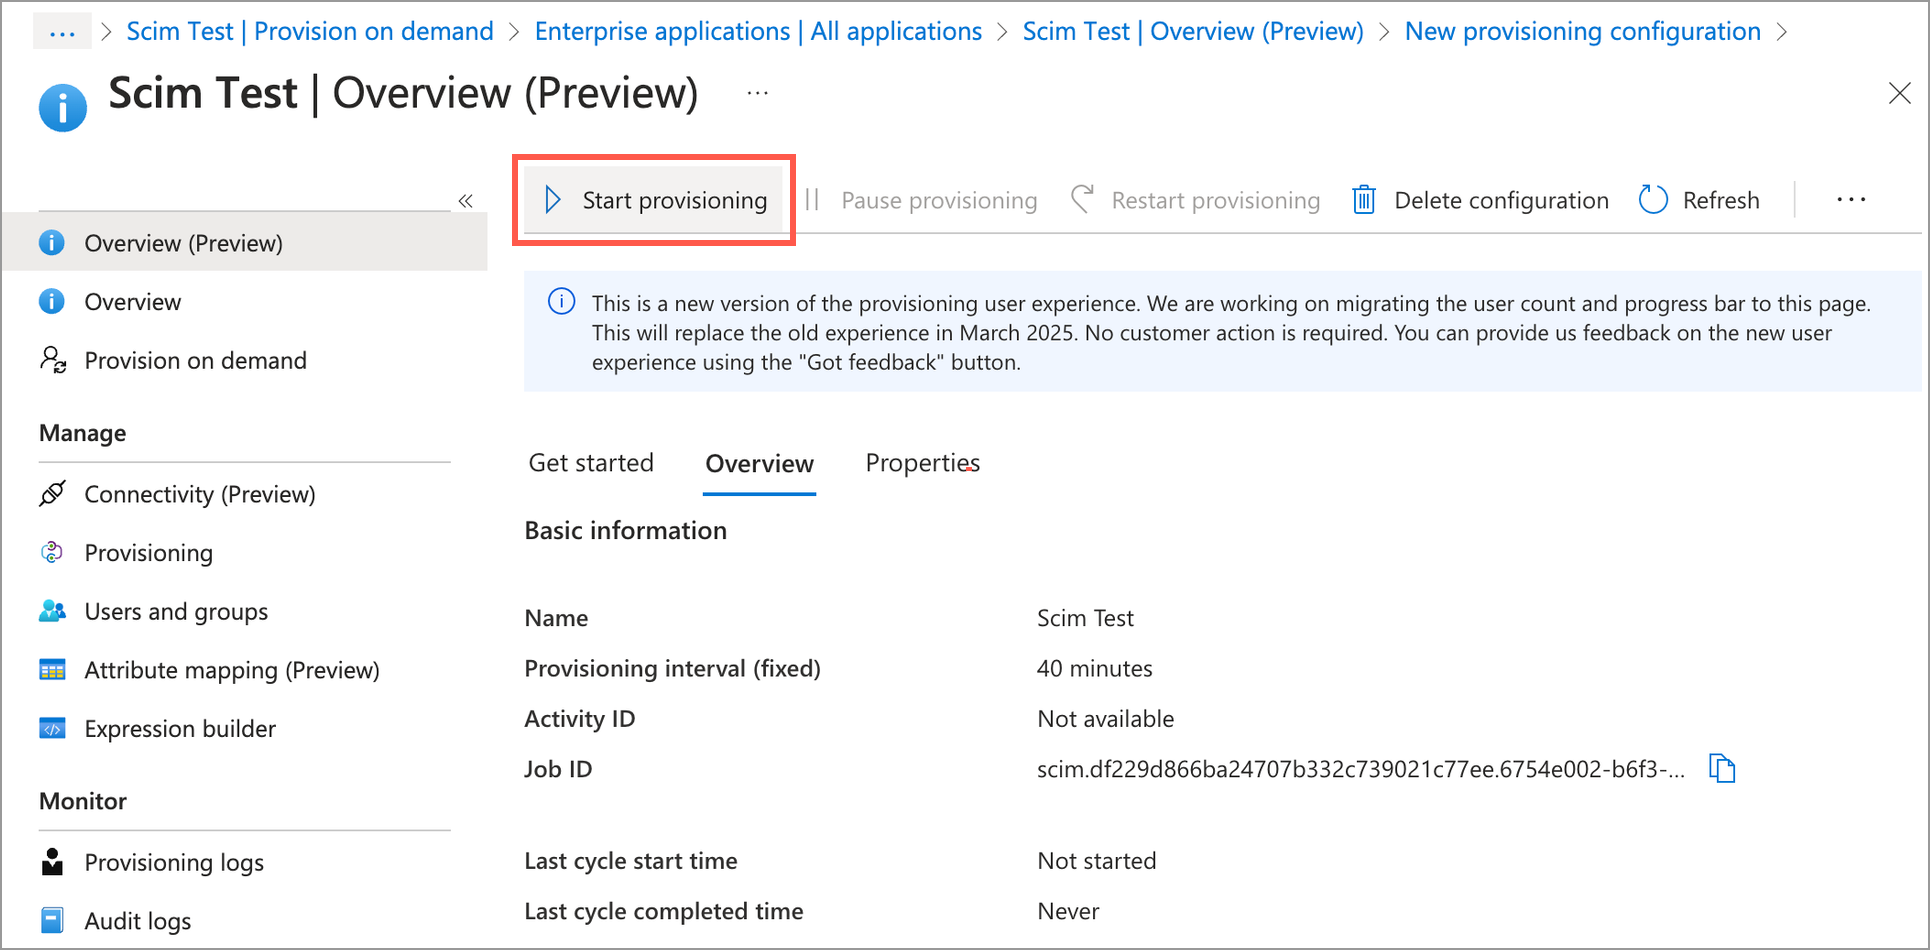The height and width of the screenshot is (950, 1930).
Task: Open more options ellipsis beside page title
Action: click(758, 93)
